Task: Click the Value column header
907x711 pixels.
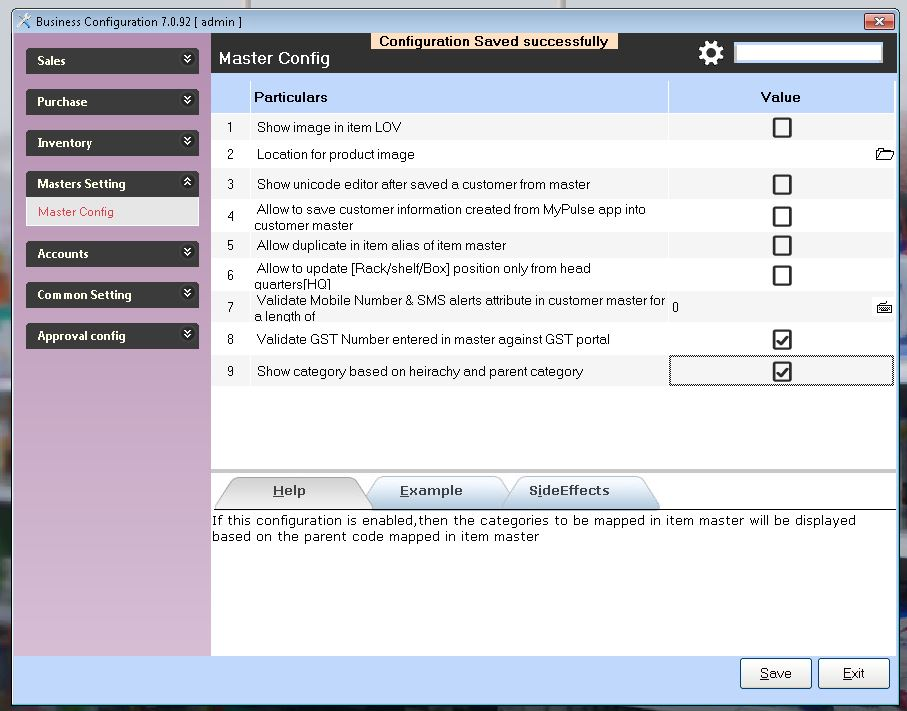Action: click(x=780, y=97)
